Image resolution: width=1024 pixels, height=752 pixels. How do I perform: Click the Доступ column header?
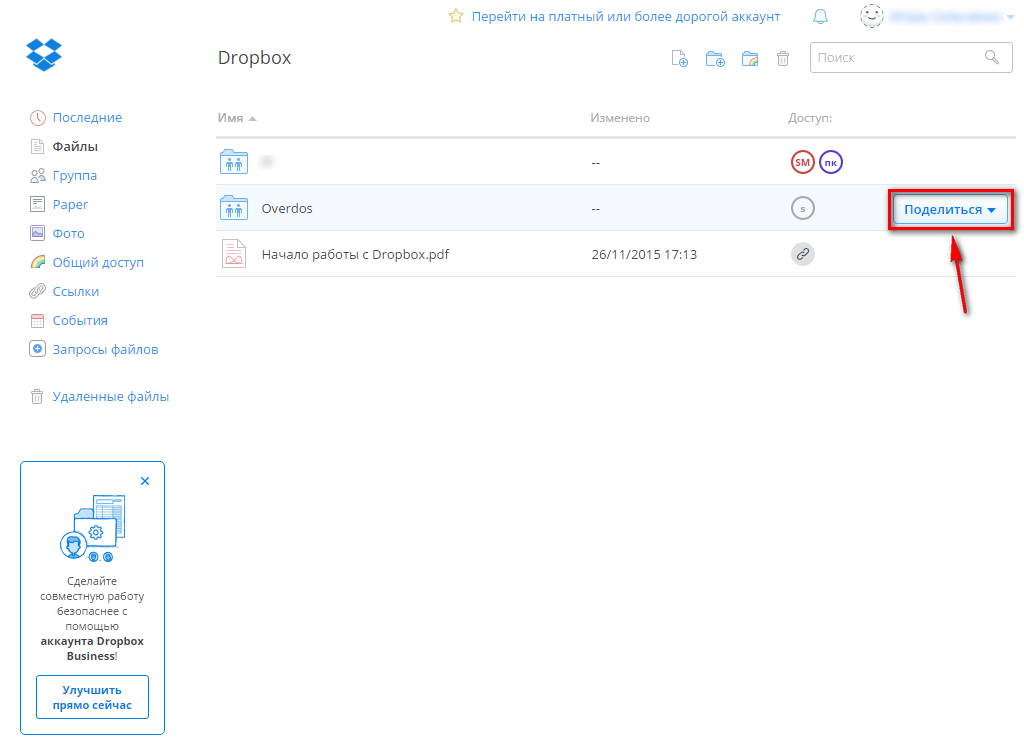click(x=810, y=118)
